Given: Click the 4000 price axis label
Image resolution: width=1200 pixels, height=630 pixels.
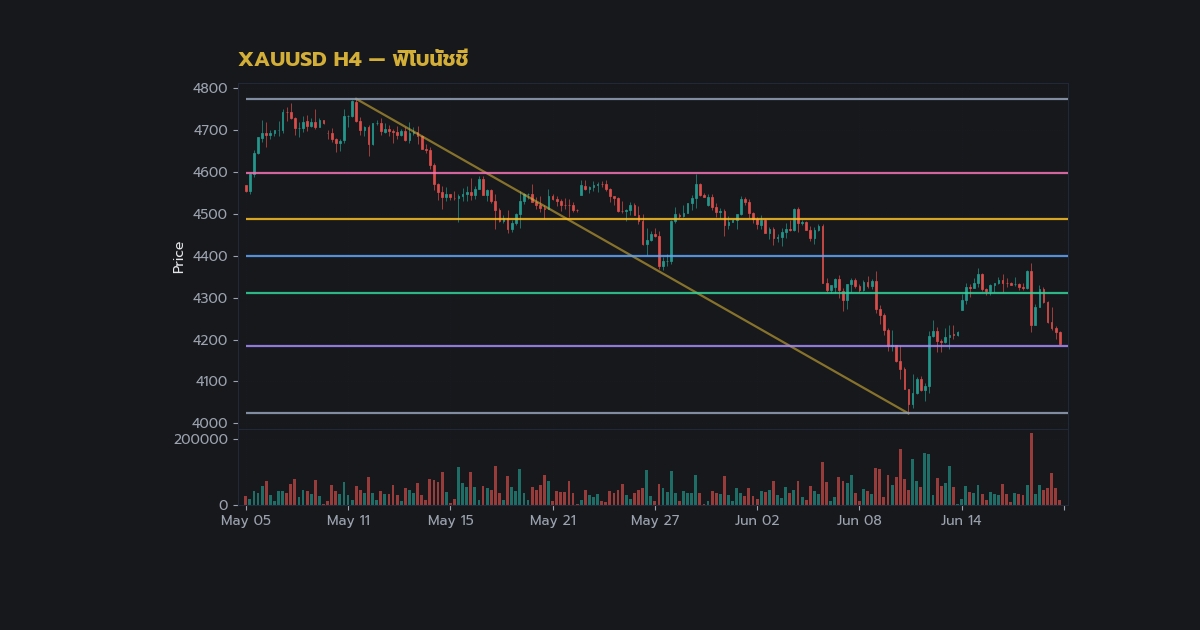Looking at the screenshot, I should [210, 424].
